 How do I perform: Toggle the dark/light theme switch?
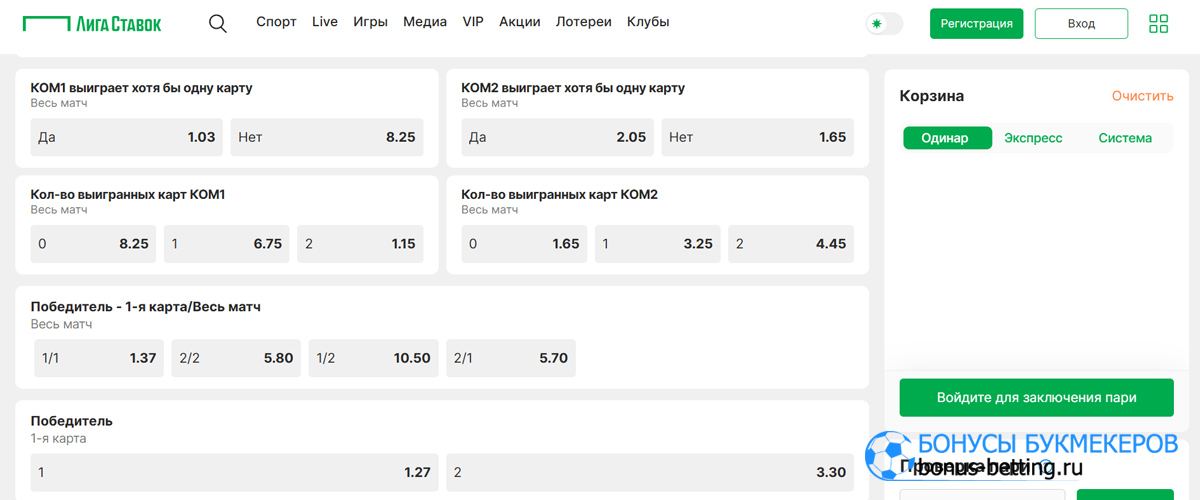[x=884, y=23]
